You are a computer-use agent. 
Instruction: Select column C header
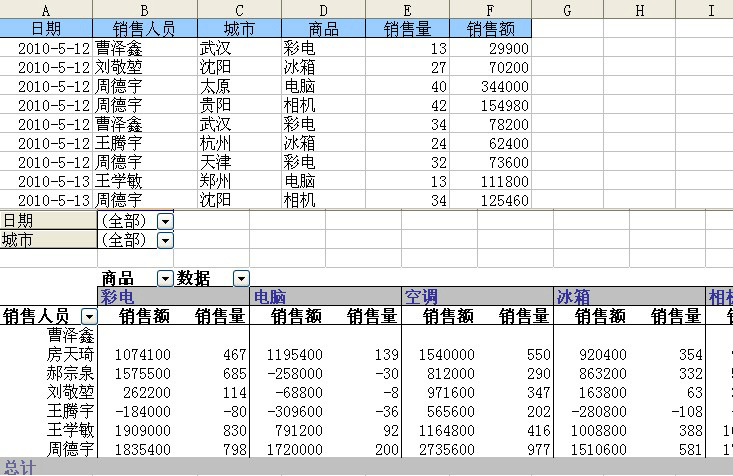tap(239, 9)
